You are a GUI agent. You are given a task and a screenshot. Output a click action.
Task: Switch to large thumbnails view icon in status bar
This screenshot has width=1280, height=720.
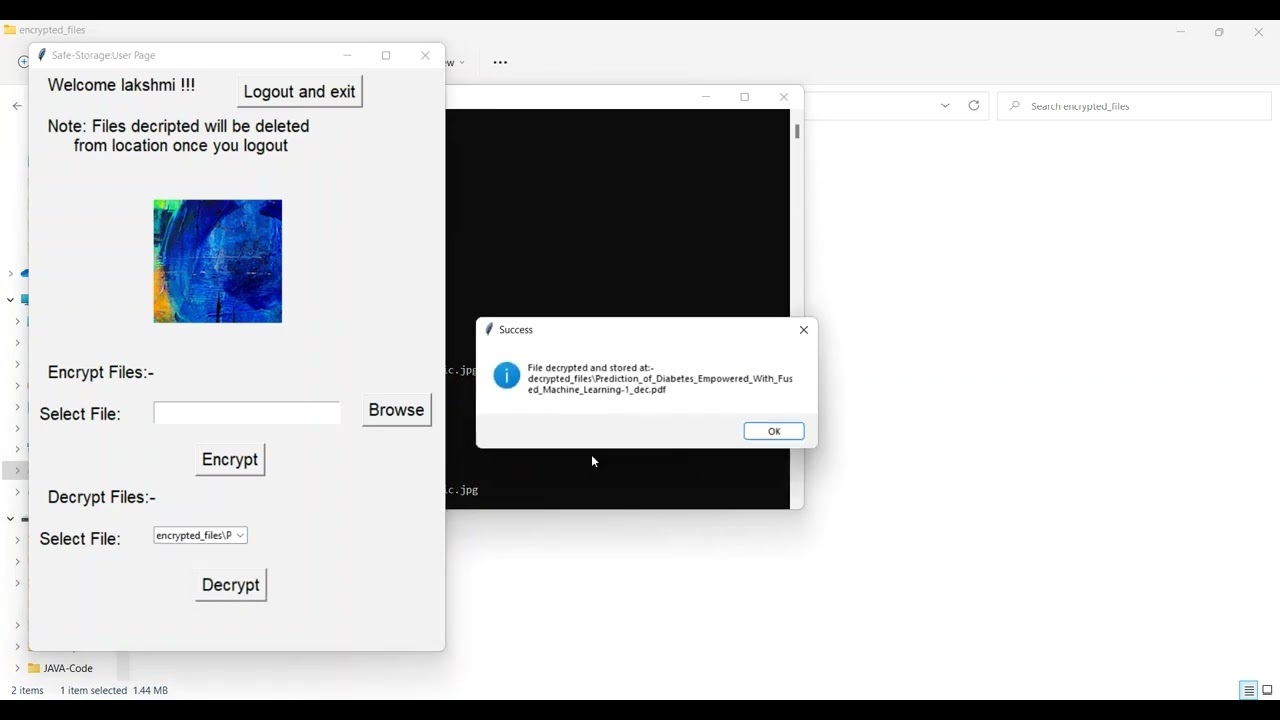click(1267, 691)
